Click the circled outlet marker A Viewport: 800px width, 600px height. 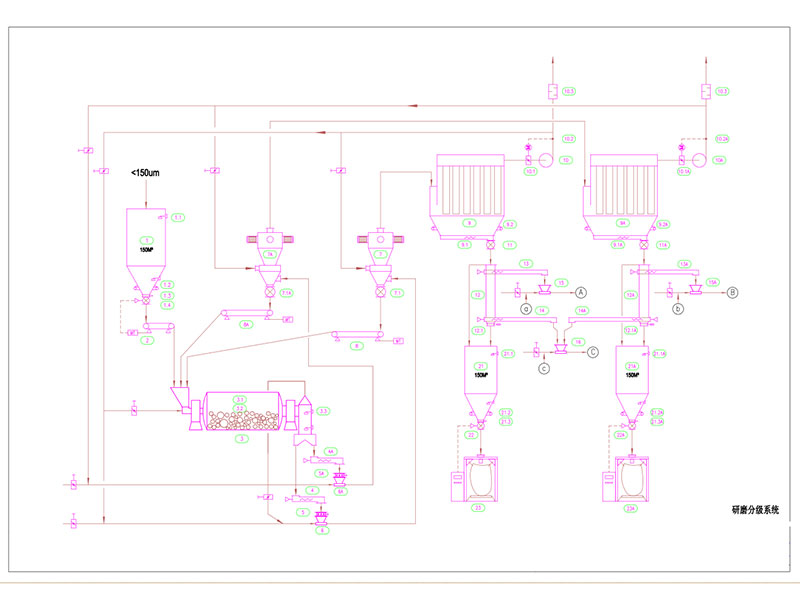(x=580, y=291)
